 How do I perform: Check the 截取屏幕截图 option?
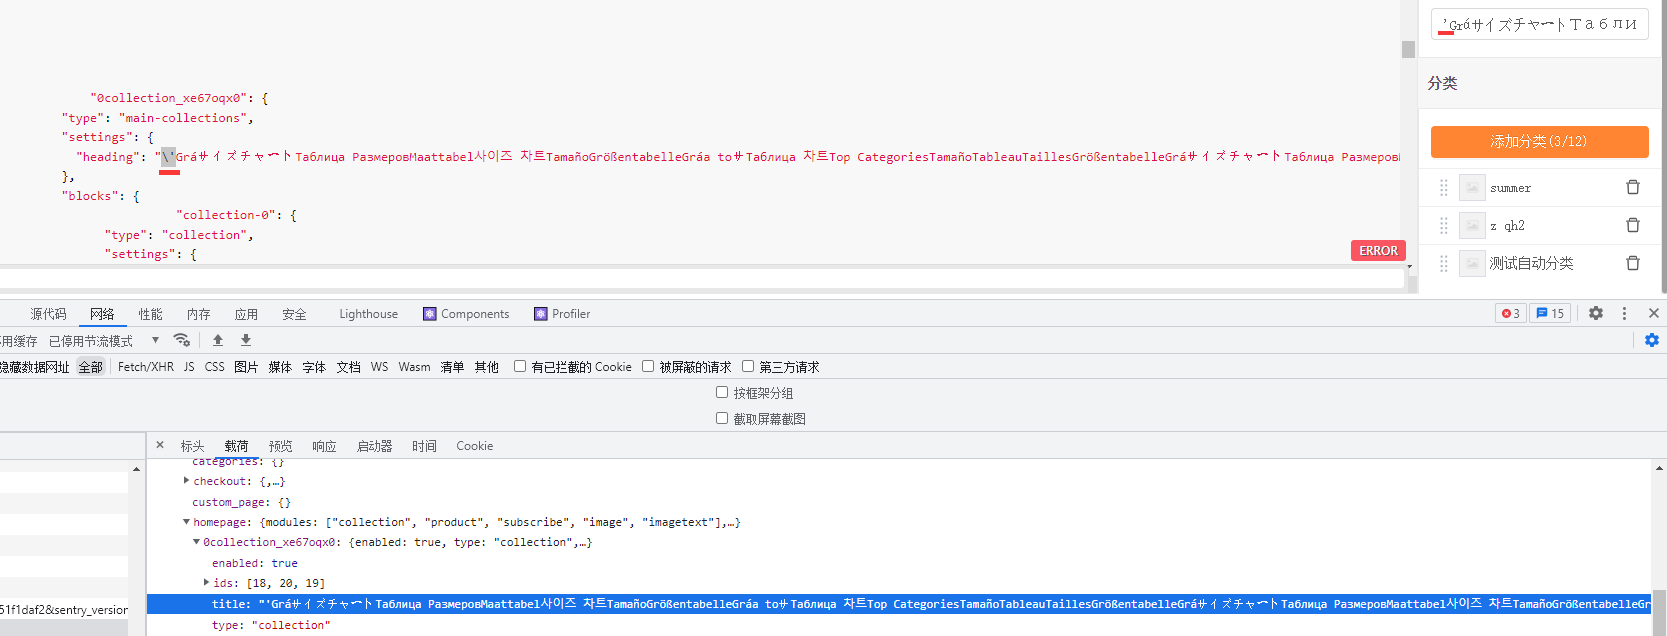tap(722, 418)
